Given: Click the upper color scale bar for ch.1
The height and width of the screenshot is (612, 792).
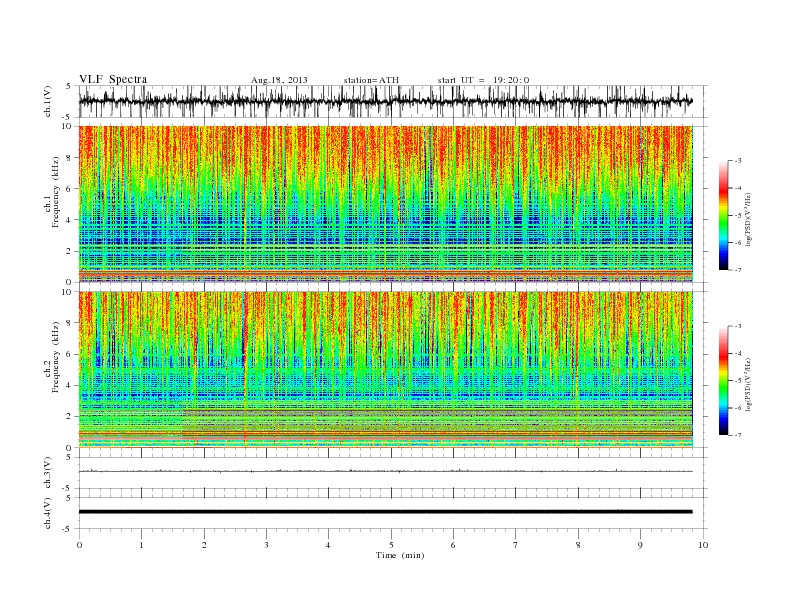Looking at the screenshot, I should click(x=723, y=215).
